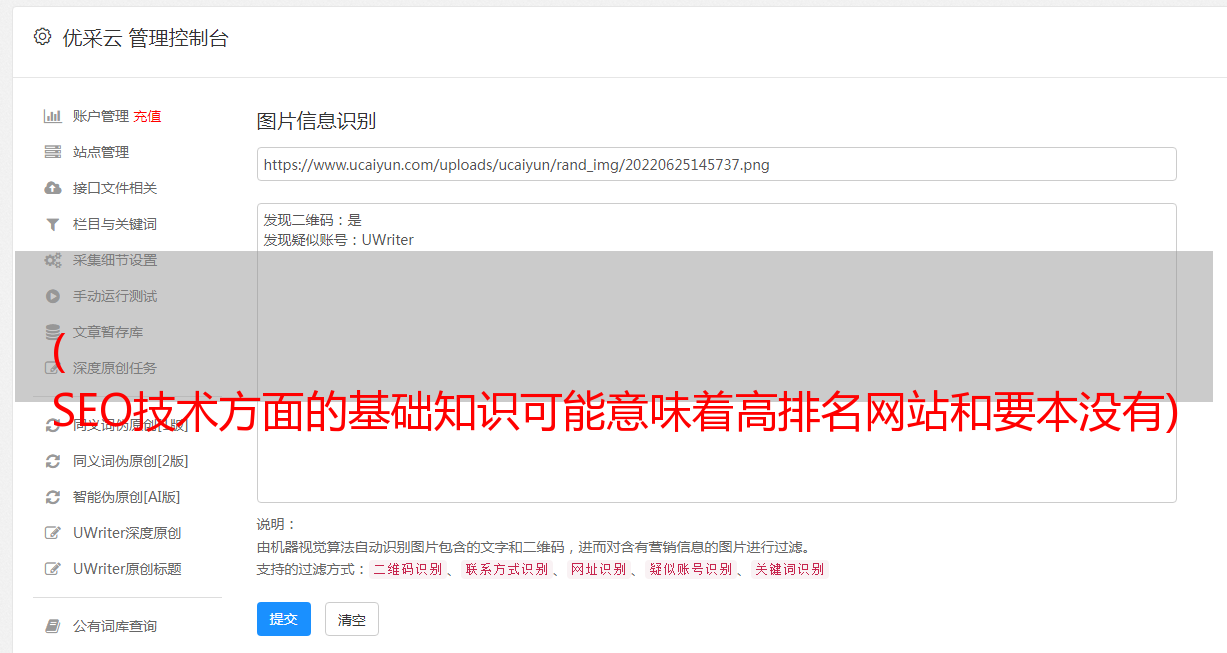Viewport: 1227px width, 653px height.
Task: Click the edit icon beside UWriter深度原创
Action: (x=53, y=533)
